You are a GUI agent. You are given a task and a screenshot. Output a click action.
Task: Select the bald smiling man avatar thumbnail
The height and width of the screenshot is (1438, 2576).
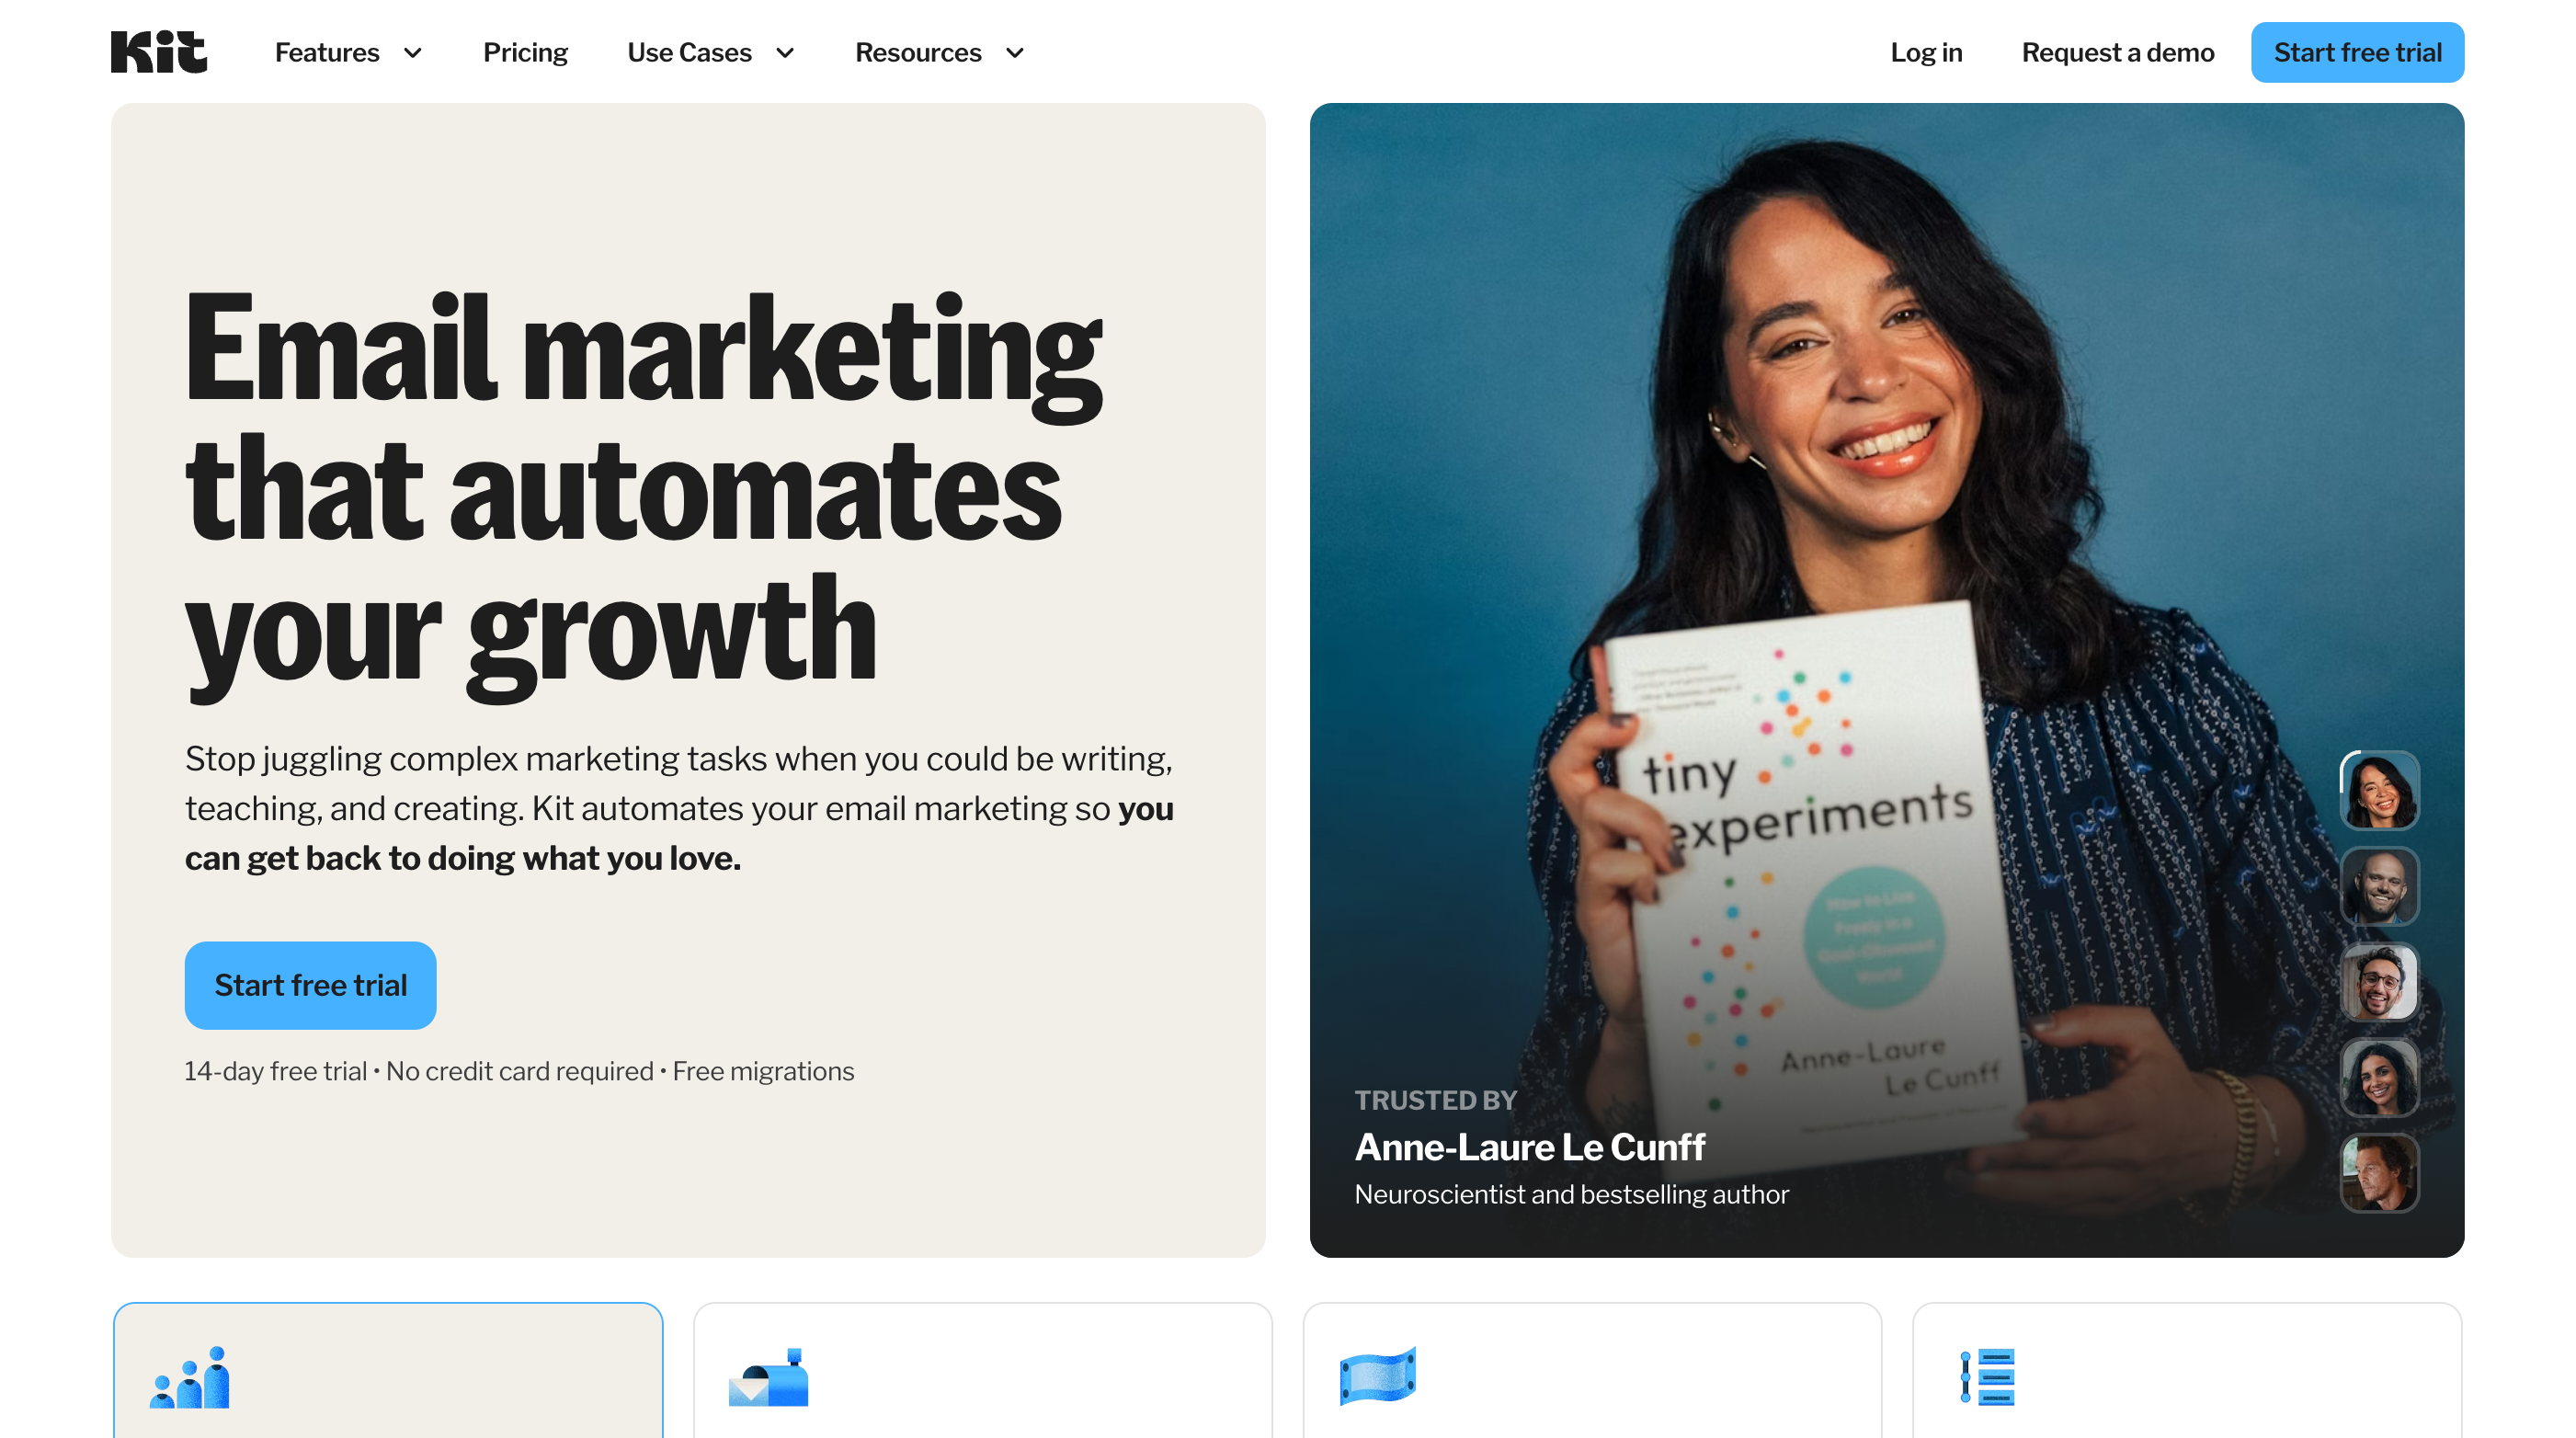tap(2379, 886)
